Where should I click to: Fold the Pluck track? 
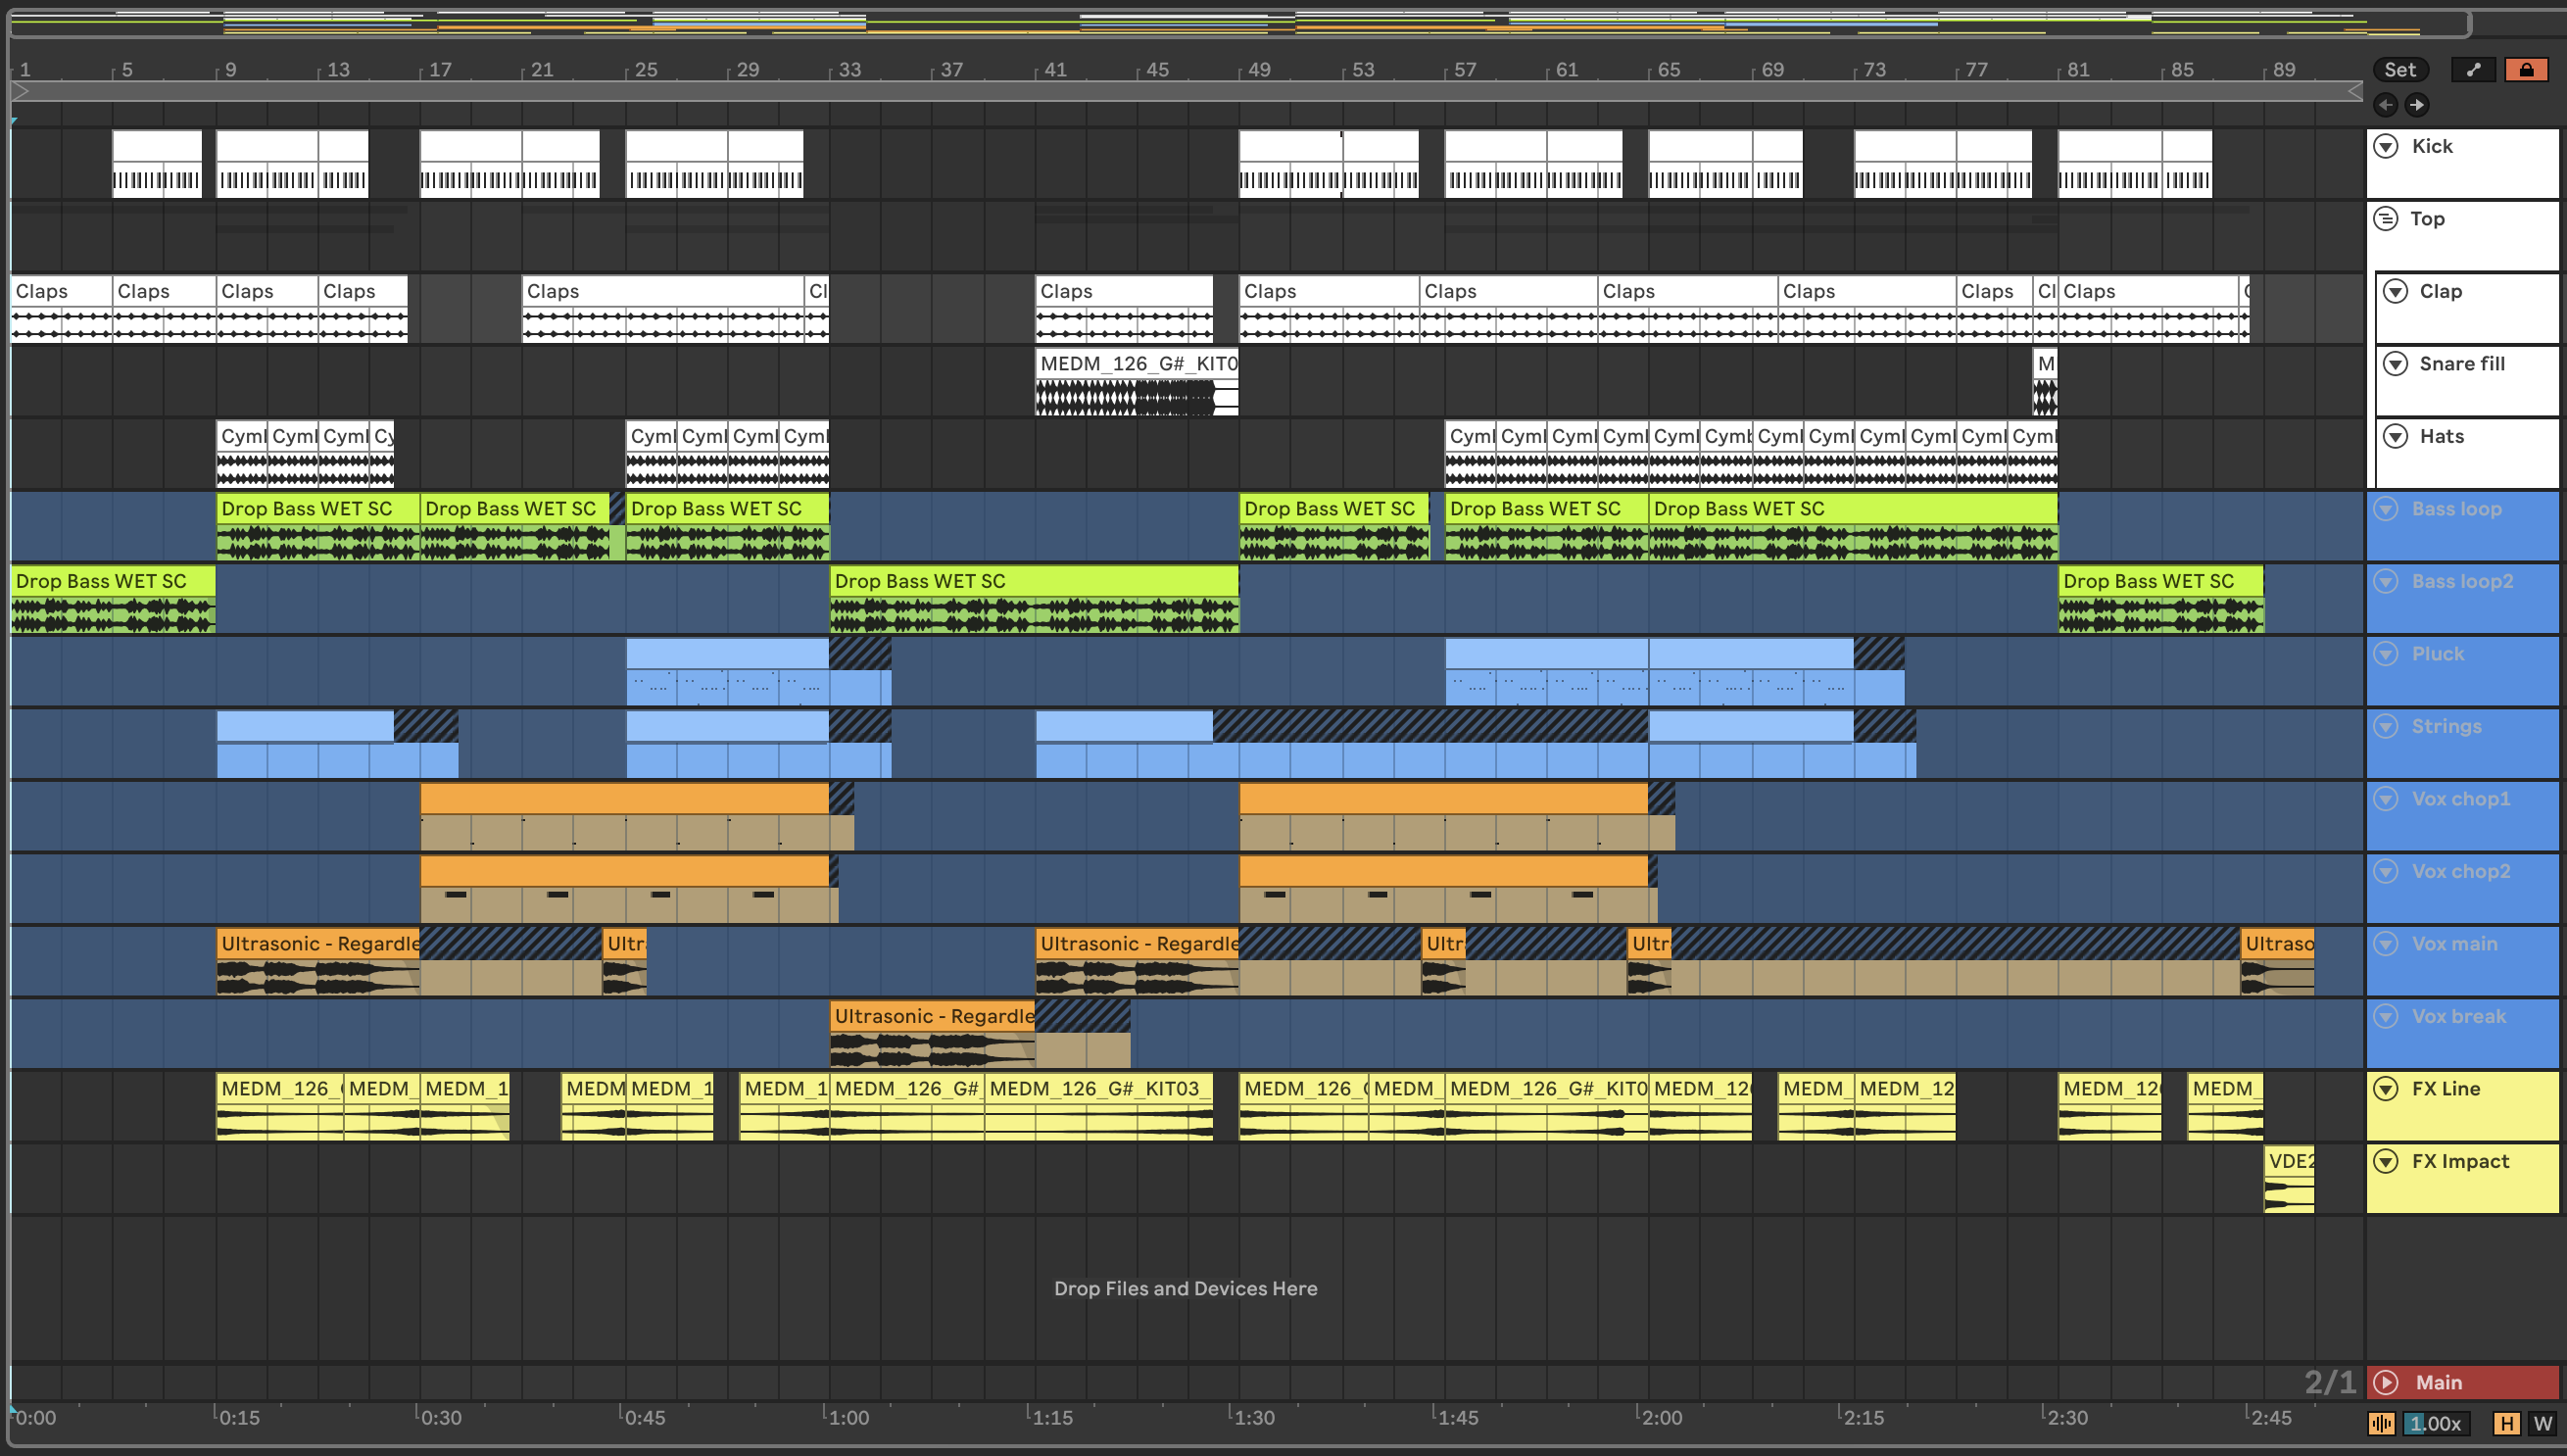(x=2386, y=654)
